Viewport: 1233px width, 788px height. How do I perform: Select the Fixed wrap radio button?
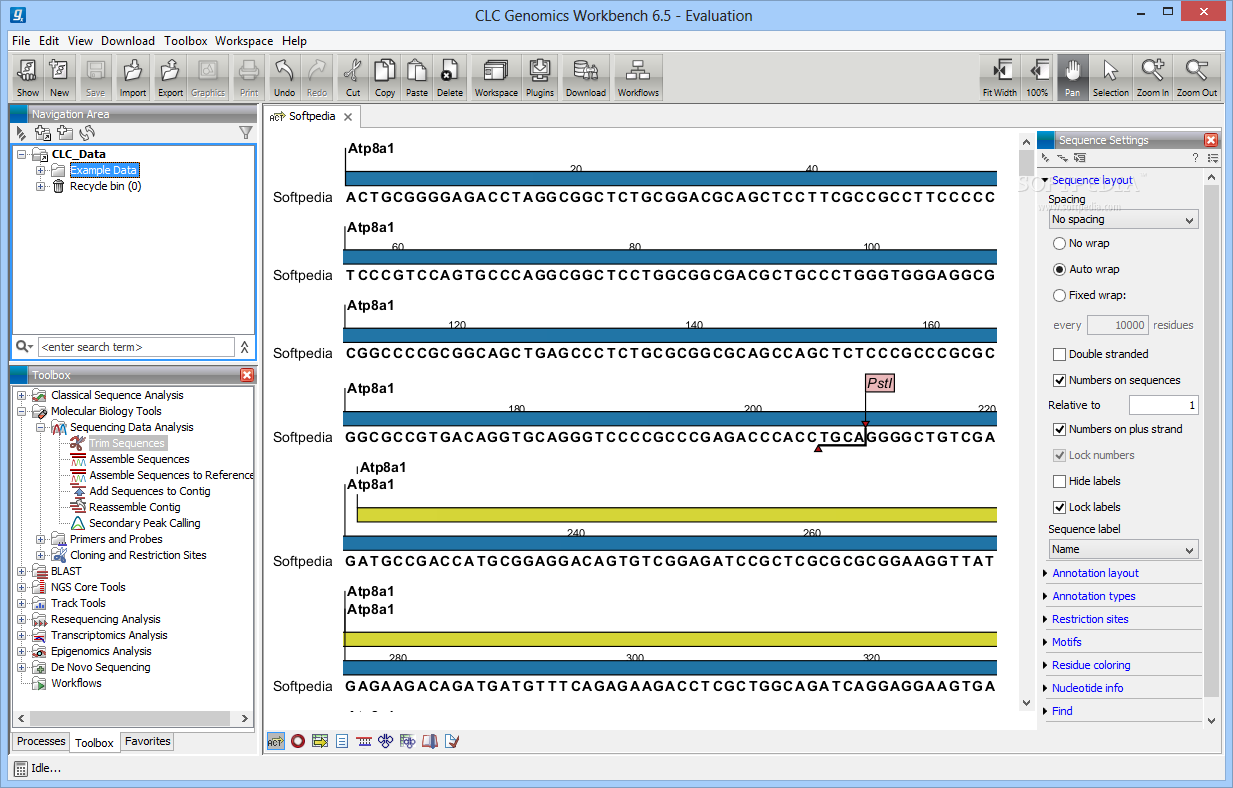pos(1059,295)
